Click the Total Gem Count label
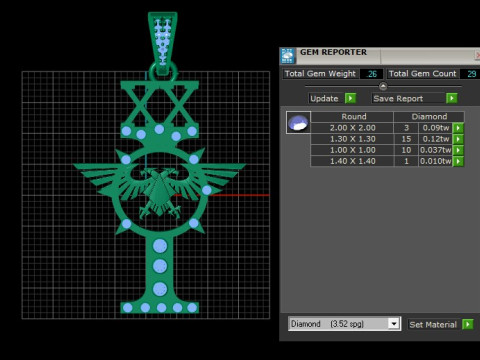Image resolution: width=480 pixels, height=360 pixels. click(x=423, y=74)
